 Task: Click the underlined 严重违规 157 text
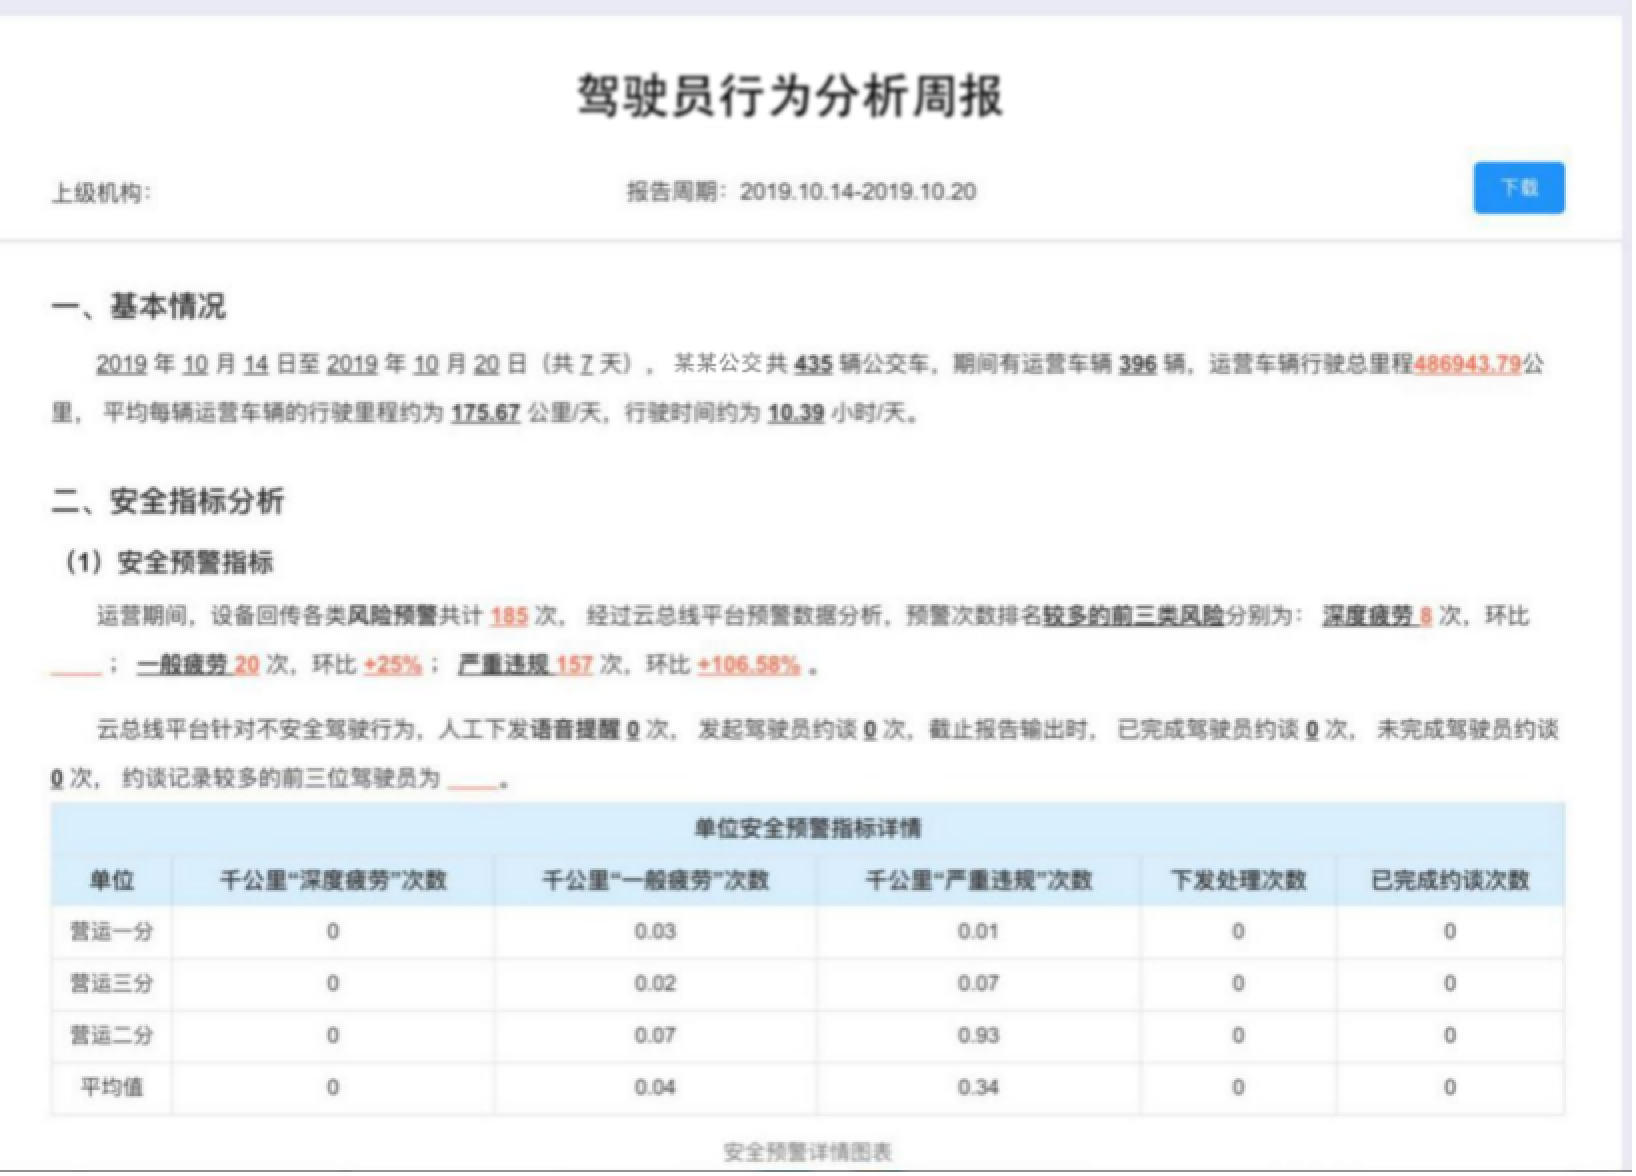[x=525, y=665]
